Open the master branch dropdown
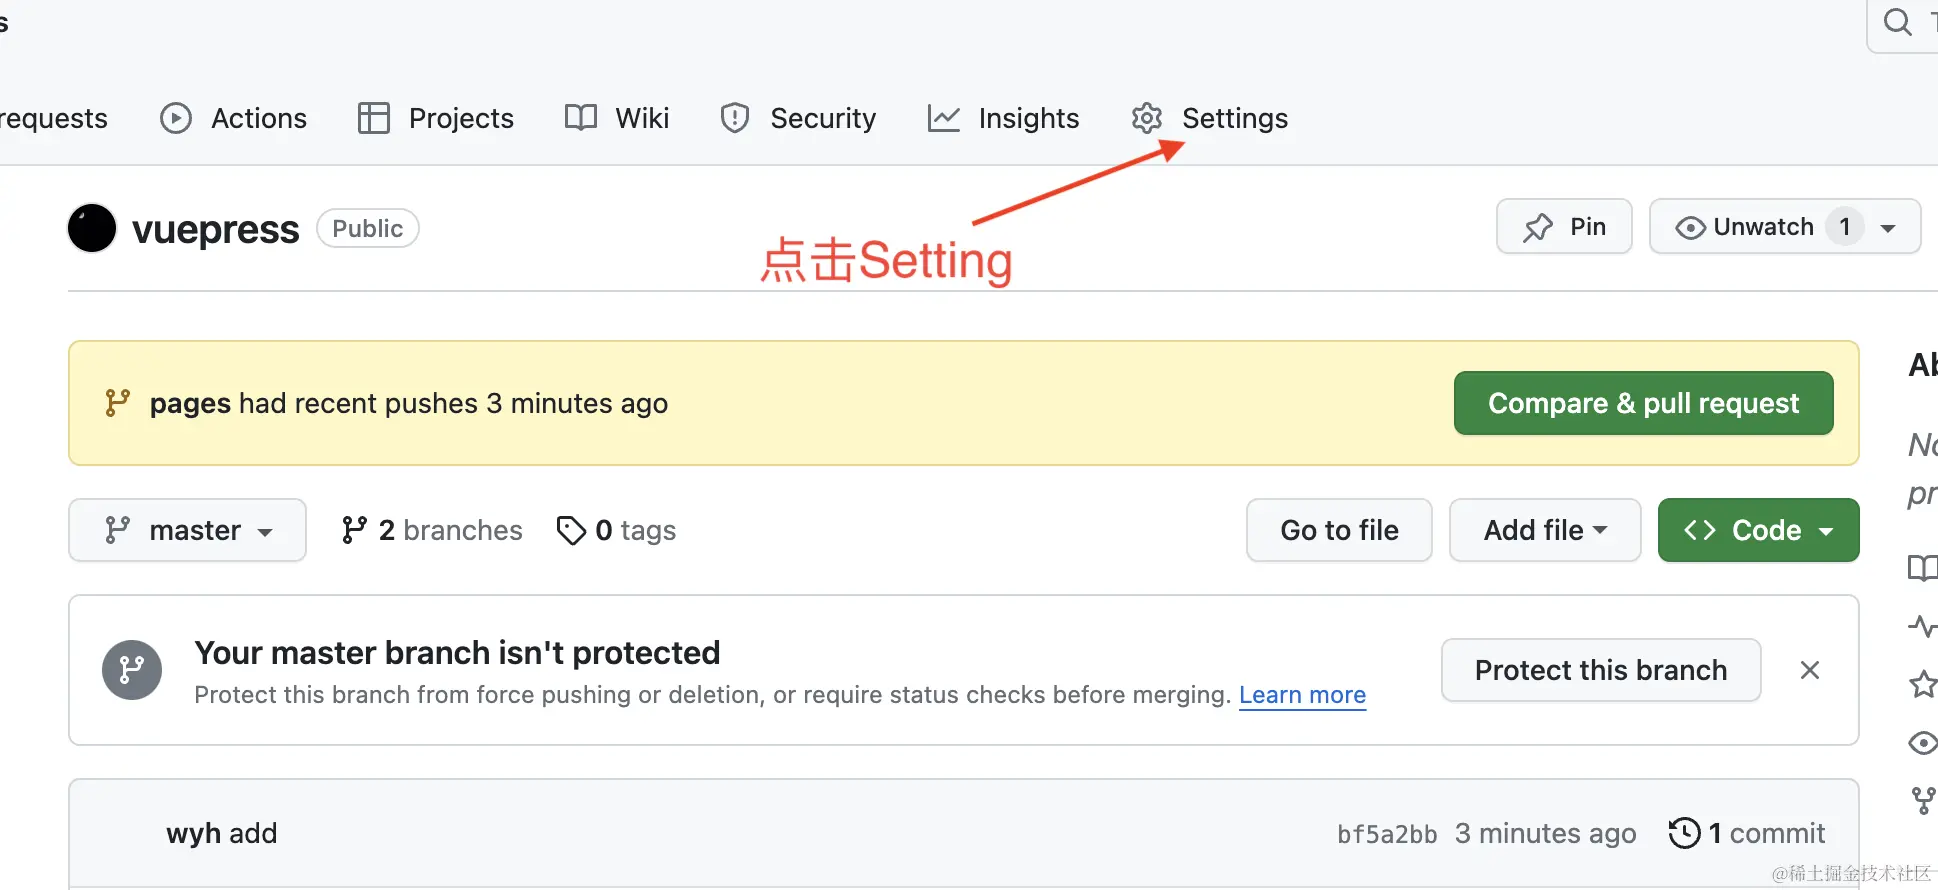1938x890 pixels. (x=187, y=530)
